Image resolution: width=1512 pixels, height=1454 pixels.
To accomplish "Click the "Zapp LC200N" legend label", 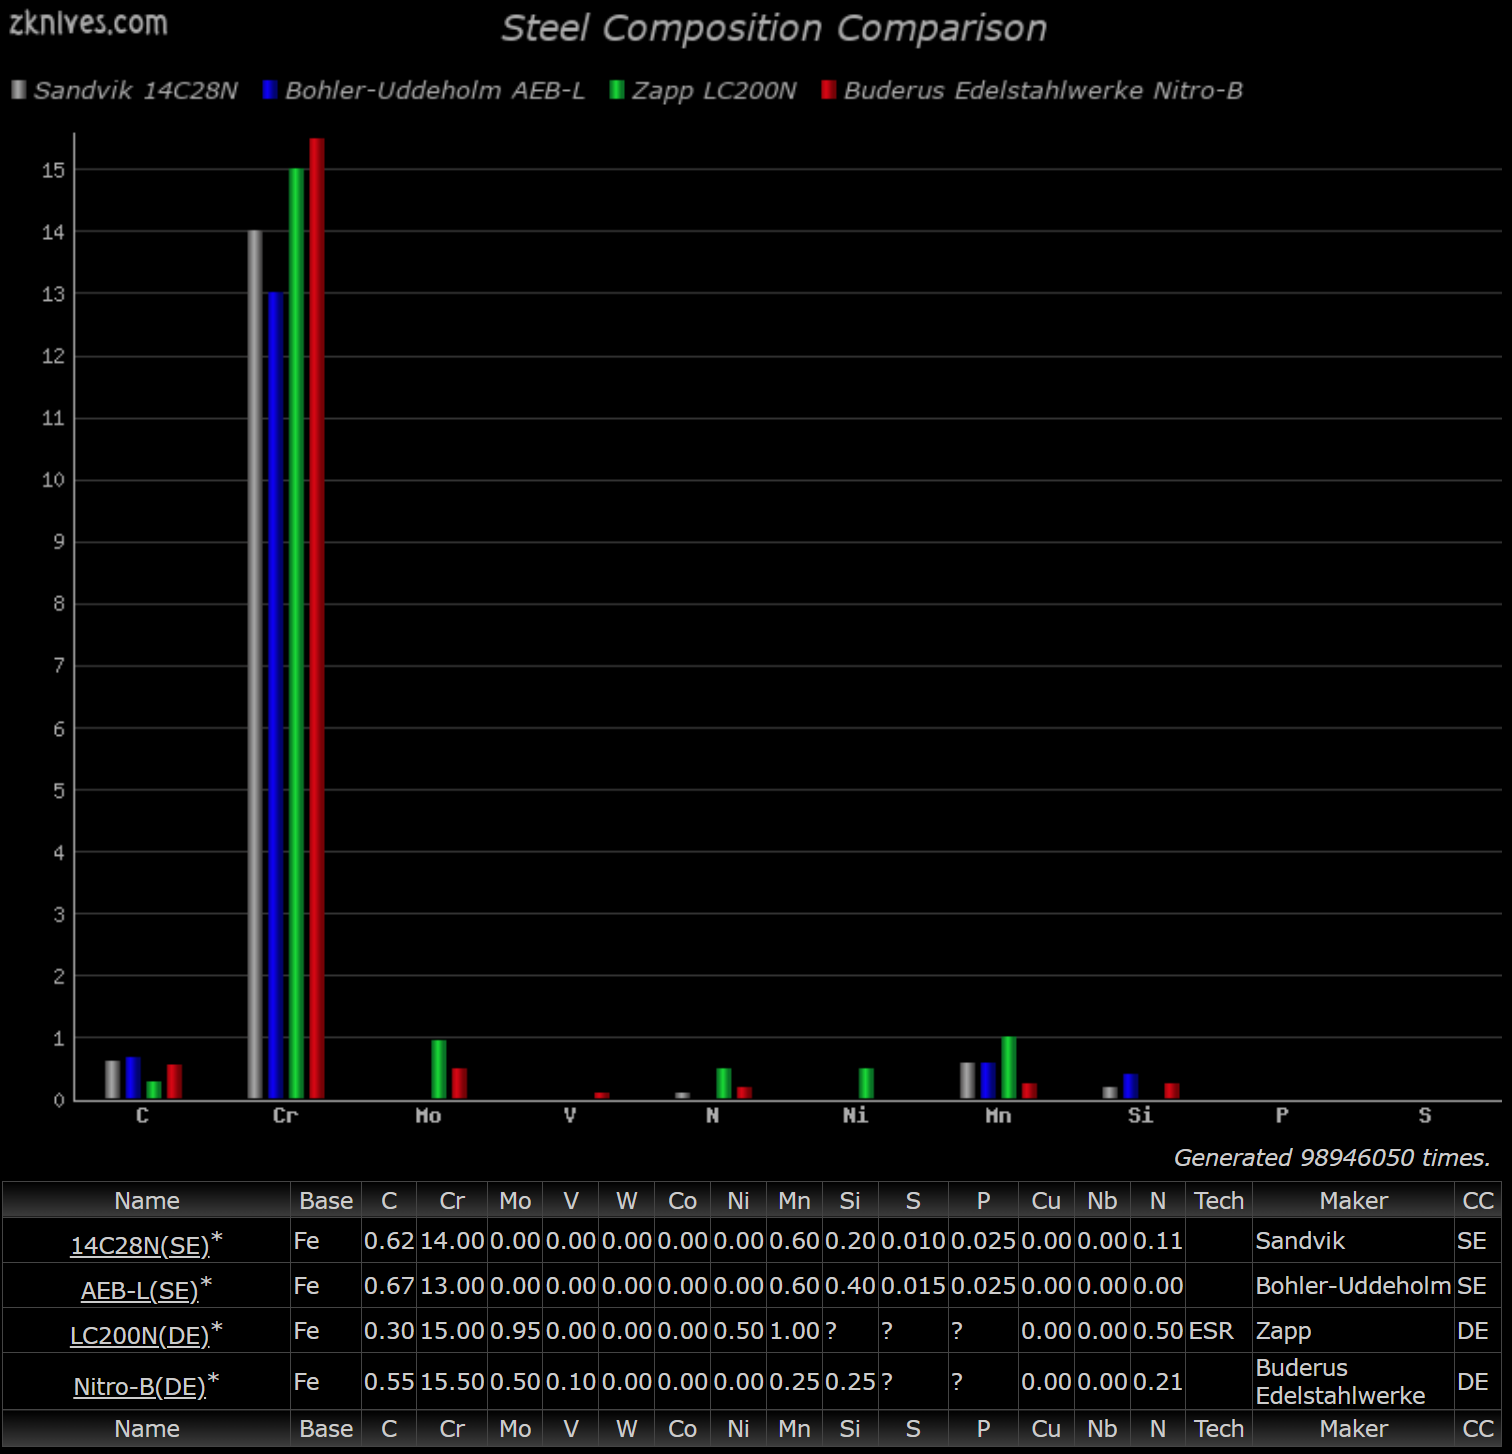I will click(x=714, y=90).
